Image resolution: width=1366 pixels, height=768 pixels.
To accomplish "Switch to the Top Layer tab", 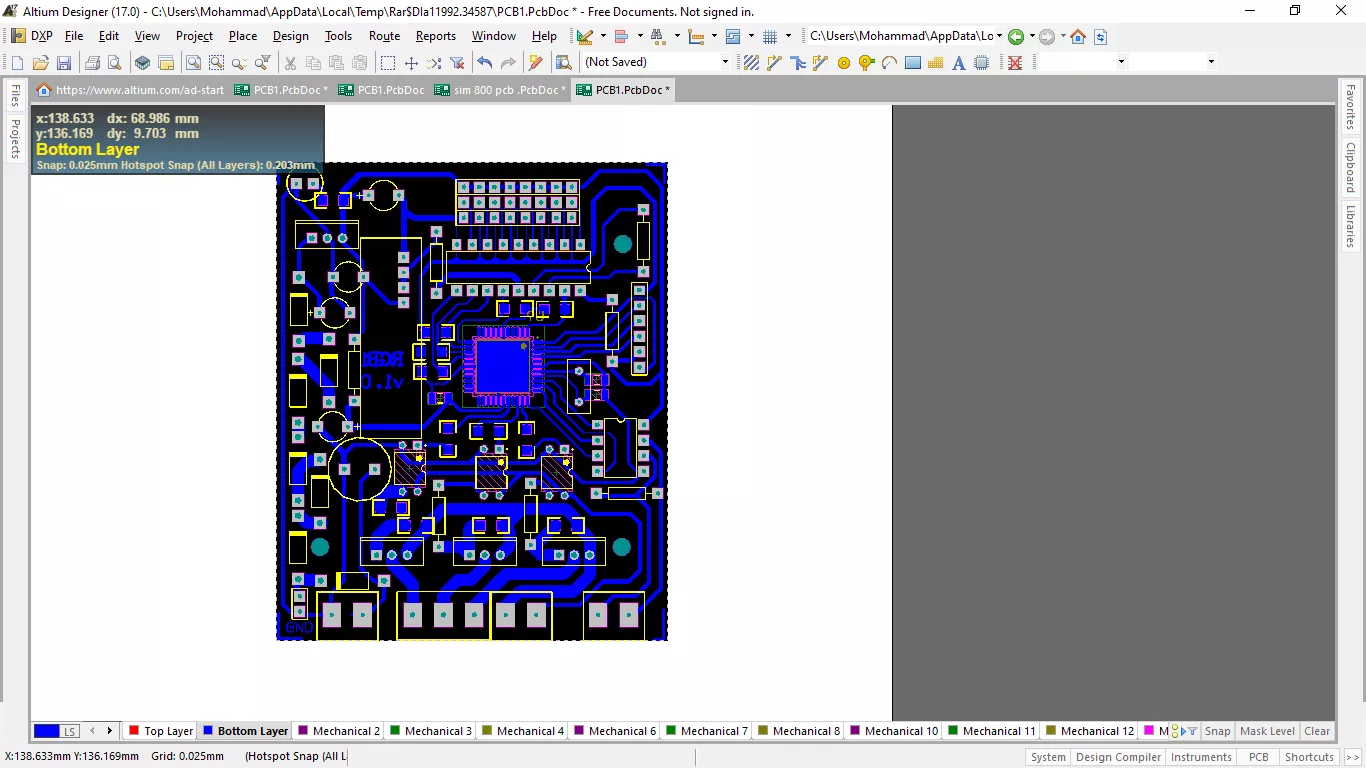I will [161, 731].
